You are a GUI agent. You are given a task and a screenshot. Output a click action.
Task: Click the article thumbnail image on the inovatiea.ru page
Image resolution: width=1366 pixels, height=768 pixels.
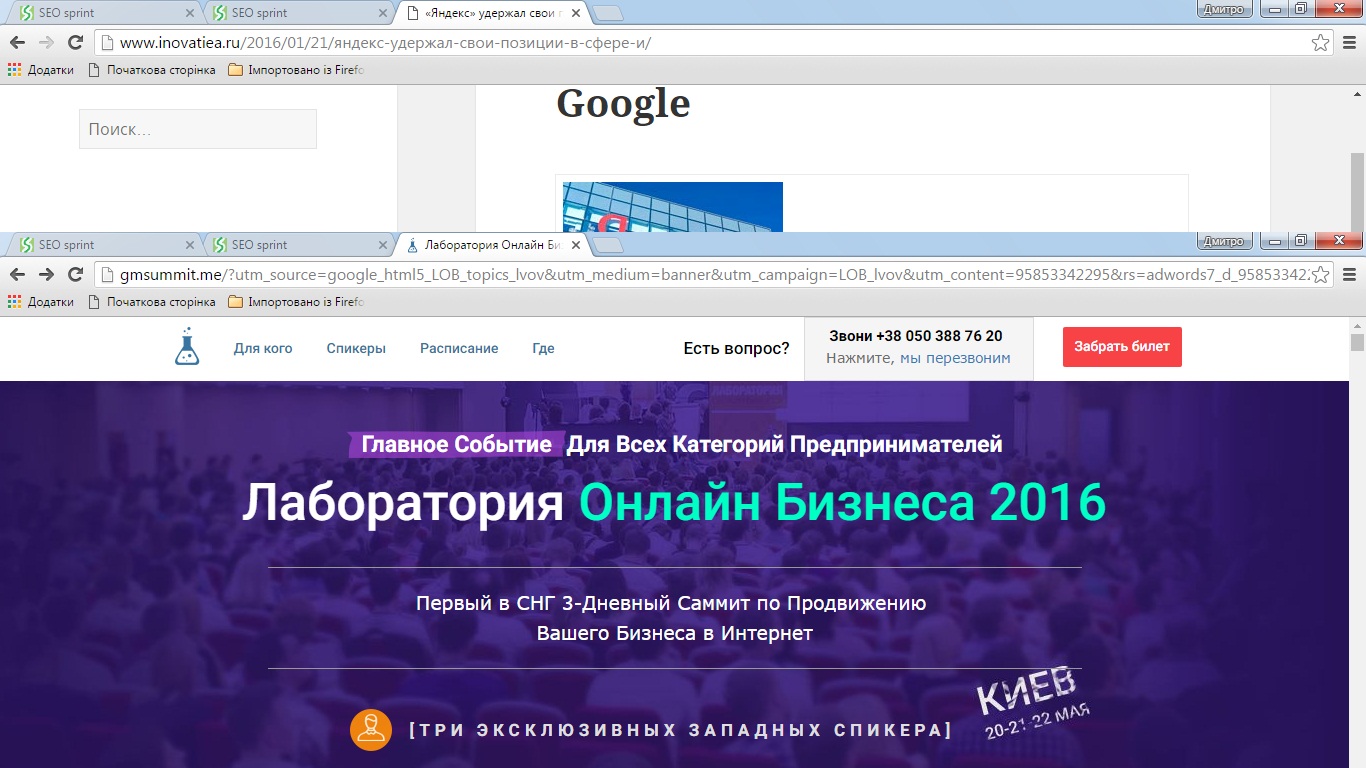(x=673, y=207)
